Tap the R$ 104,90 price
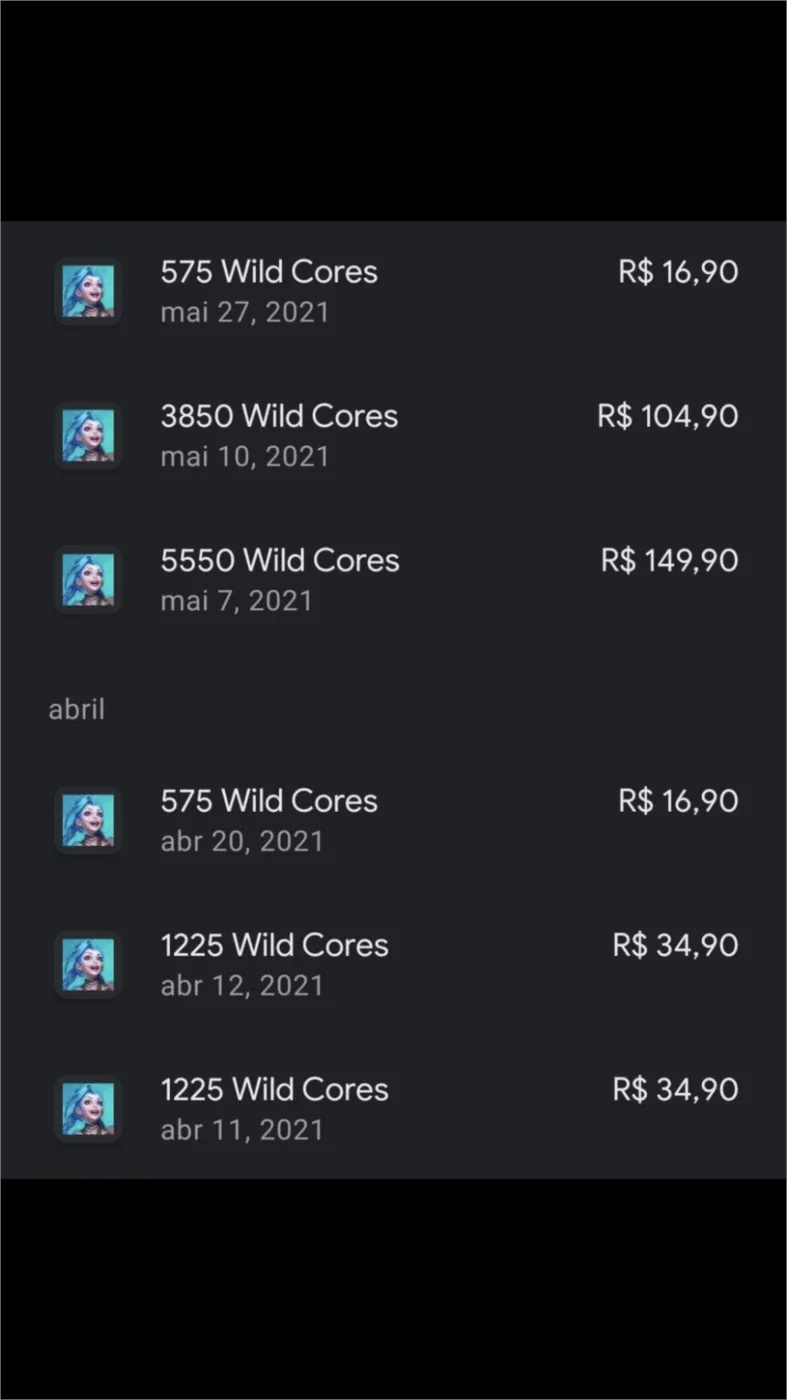The width and height of the screenshot is (787, 1400). (668, 416)
